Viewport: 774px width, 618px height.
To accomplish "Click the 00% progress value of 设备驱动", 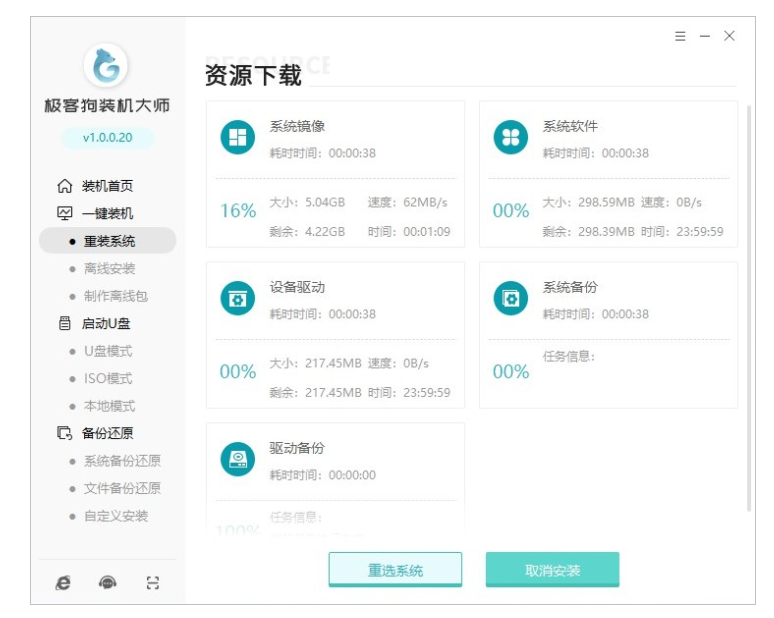I will coord(238,372).
